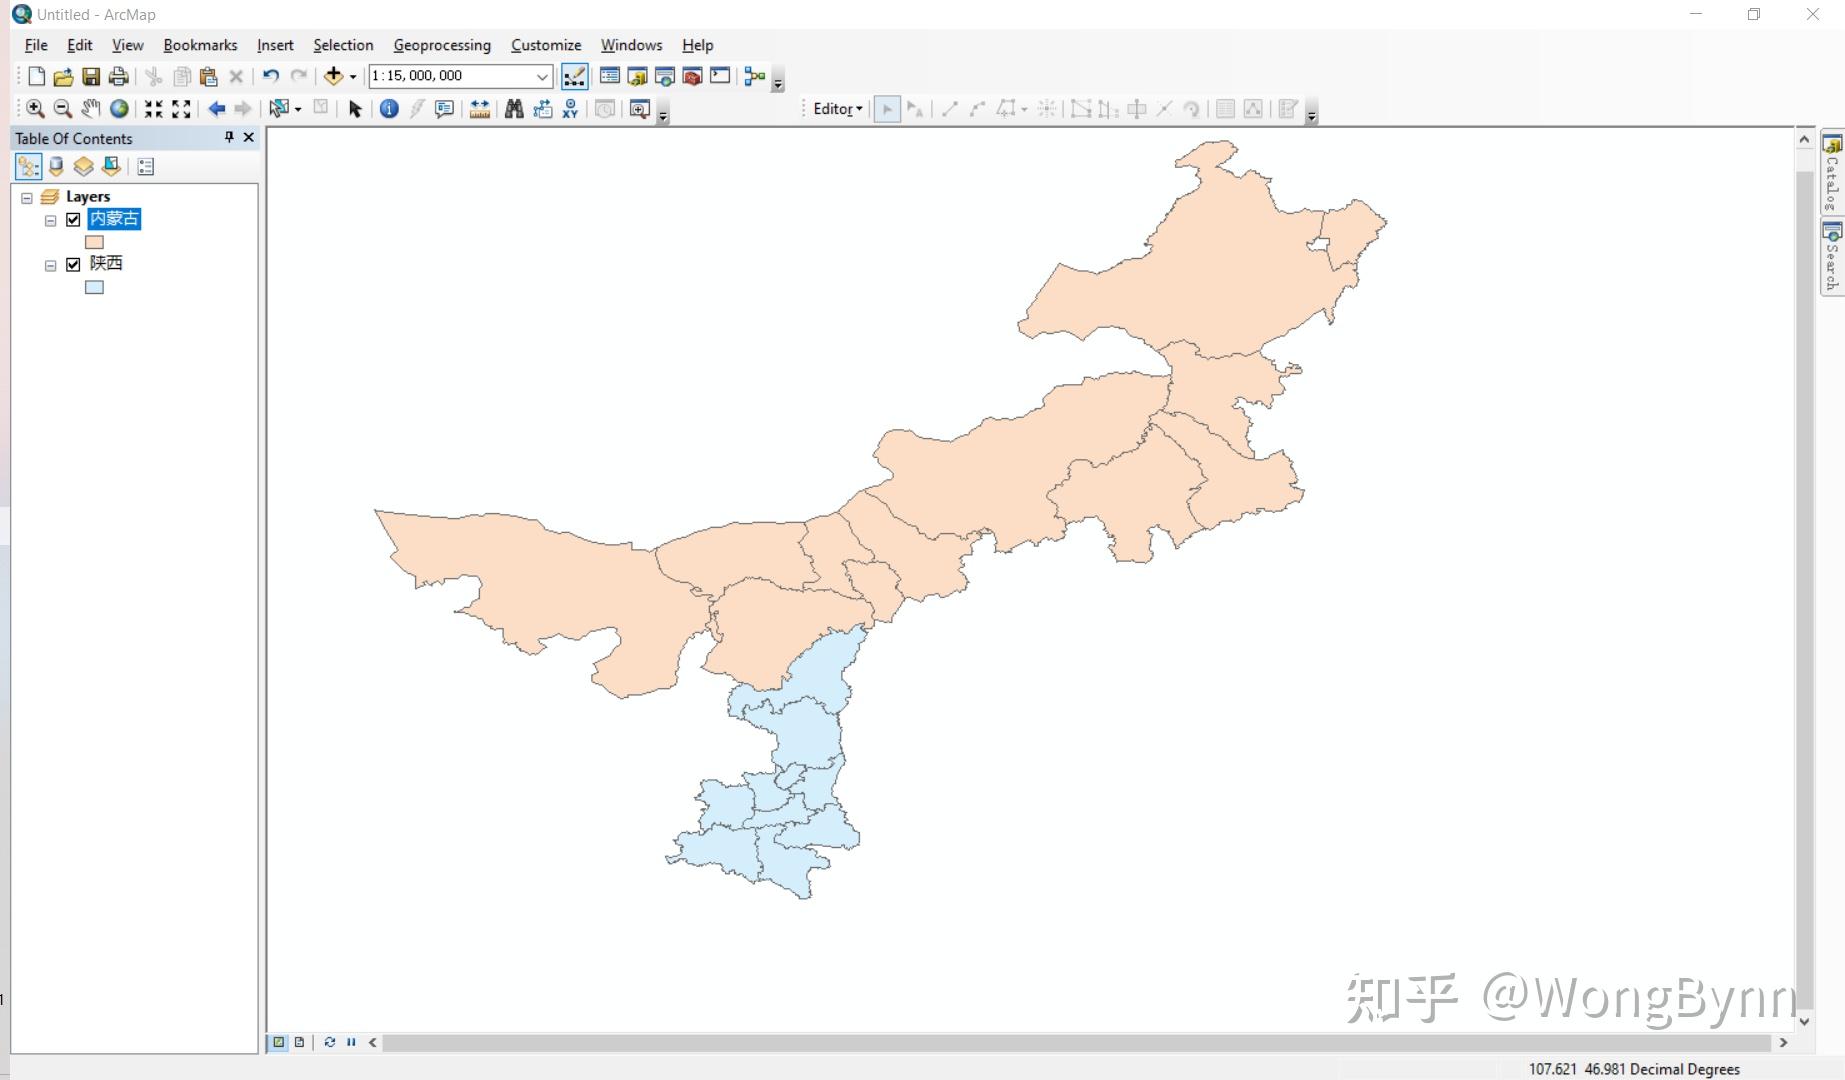1845x1080 pixels.
Task: Open the Bookmarks menu
Action: (200, 45)
